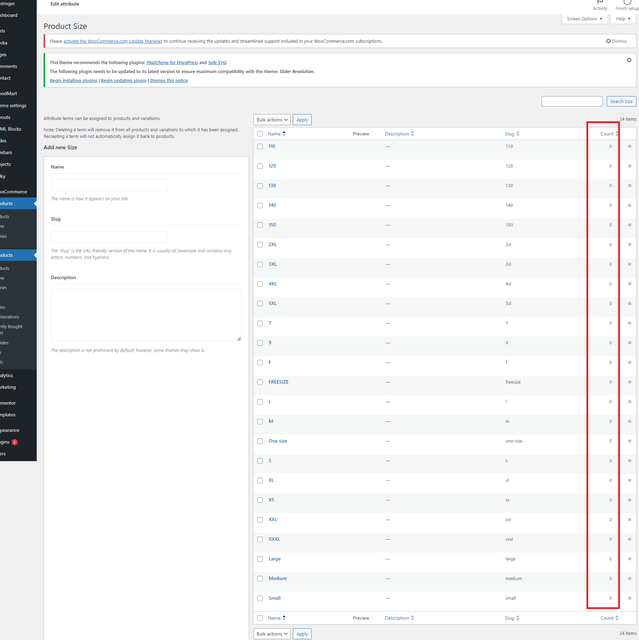Open the bottom Bulk actions dropdown
Screen dimensions: 639x640
tap(272, 634)
